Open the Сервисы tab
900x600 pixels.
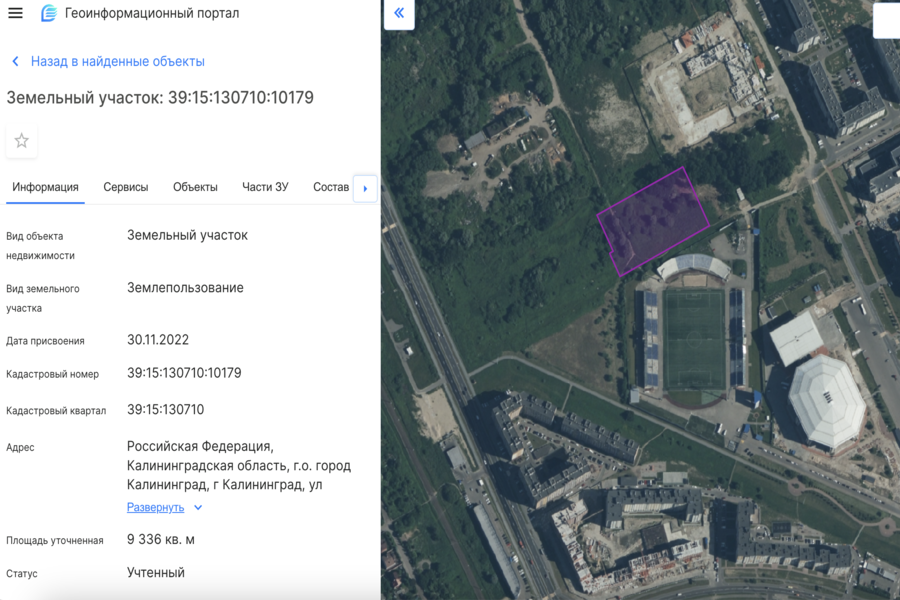pos(126,187)
